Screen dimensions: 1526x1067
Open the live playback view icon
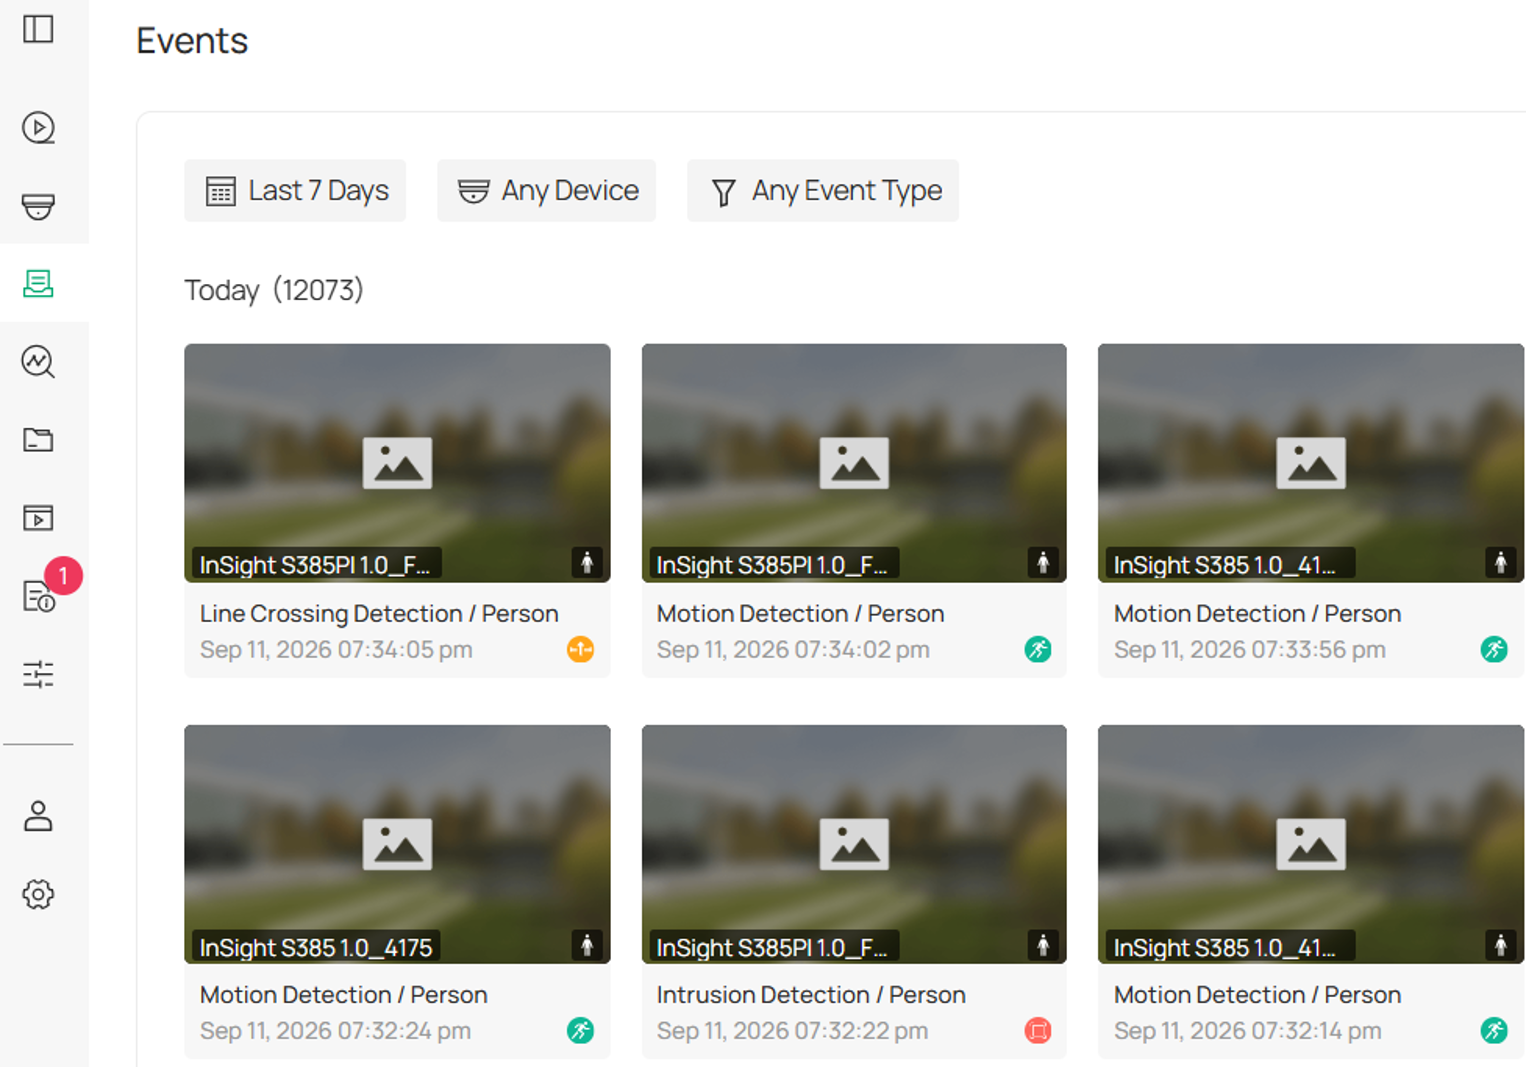[x=38, y=128]
